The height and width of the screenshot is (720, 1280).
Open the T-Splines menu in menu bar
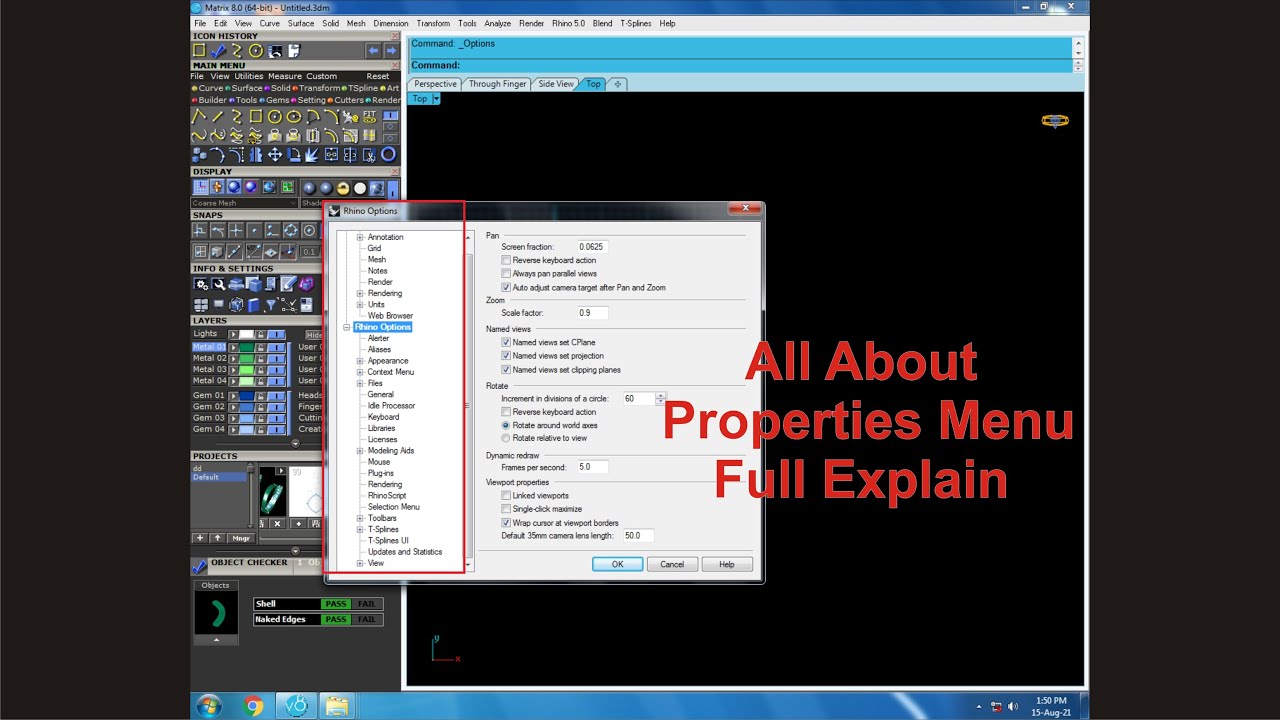(634, 23)
